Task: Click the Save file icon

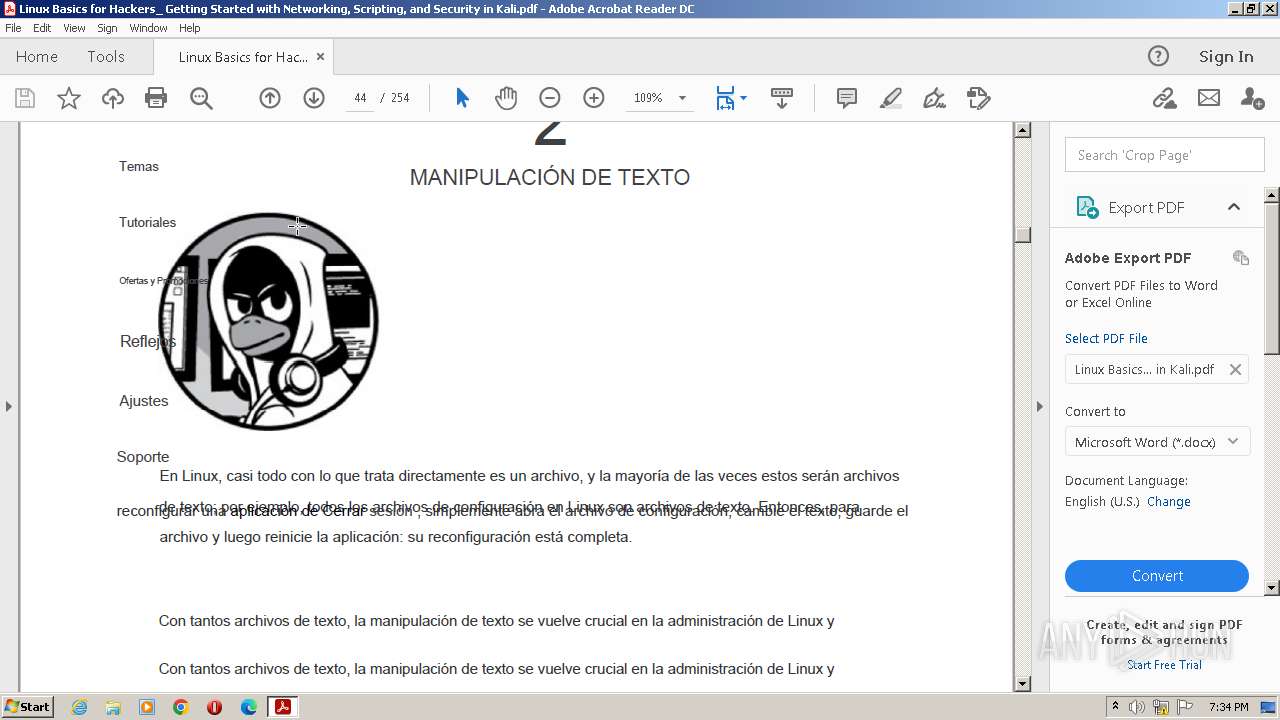Action: (x=25, y=98)
